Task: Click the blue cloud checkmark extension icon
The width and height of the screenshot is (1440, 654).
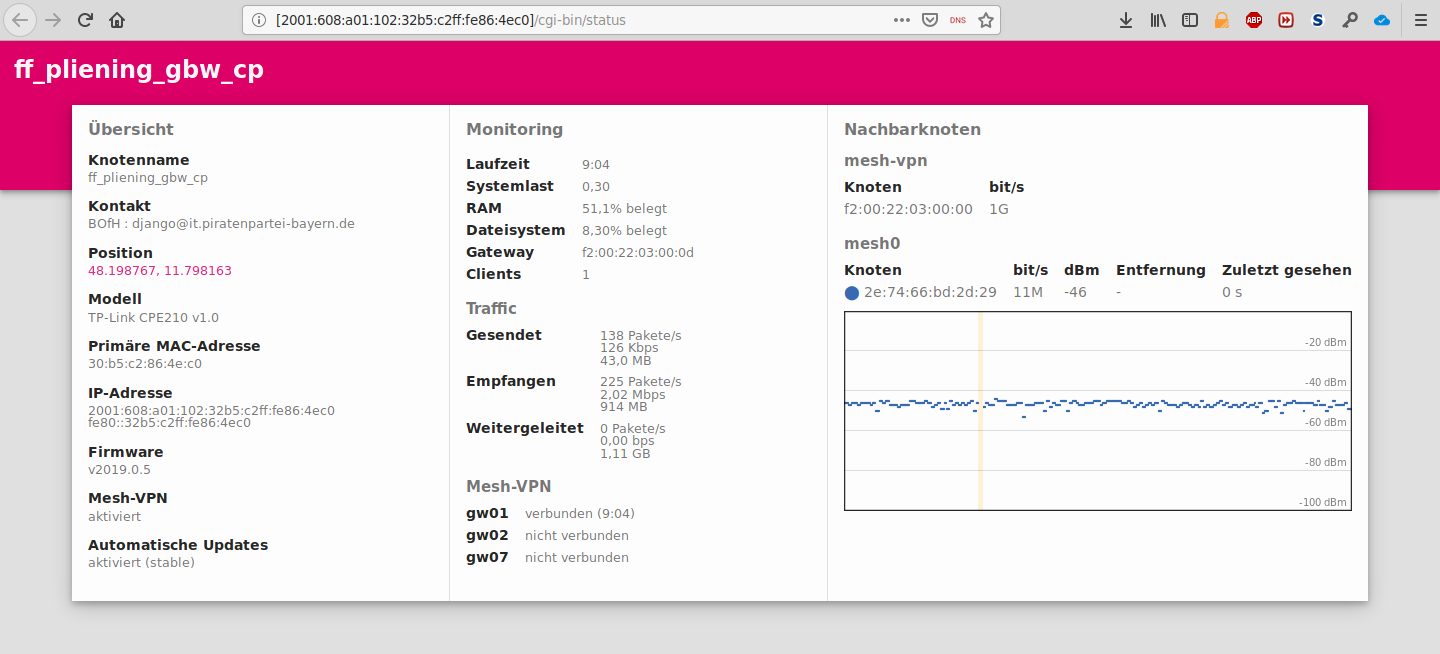Action: (x=1382, y=20)
